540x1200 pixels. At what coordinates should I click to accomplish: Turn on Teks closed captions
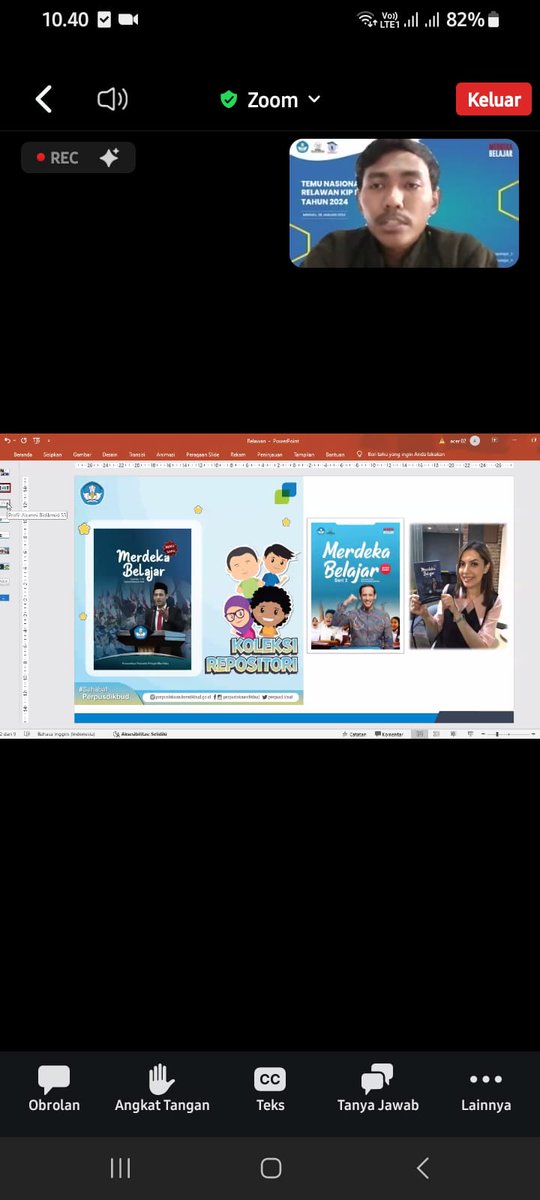(x=270, y=1088)
